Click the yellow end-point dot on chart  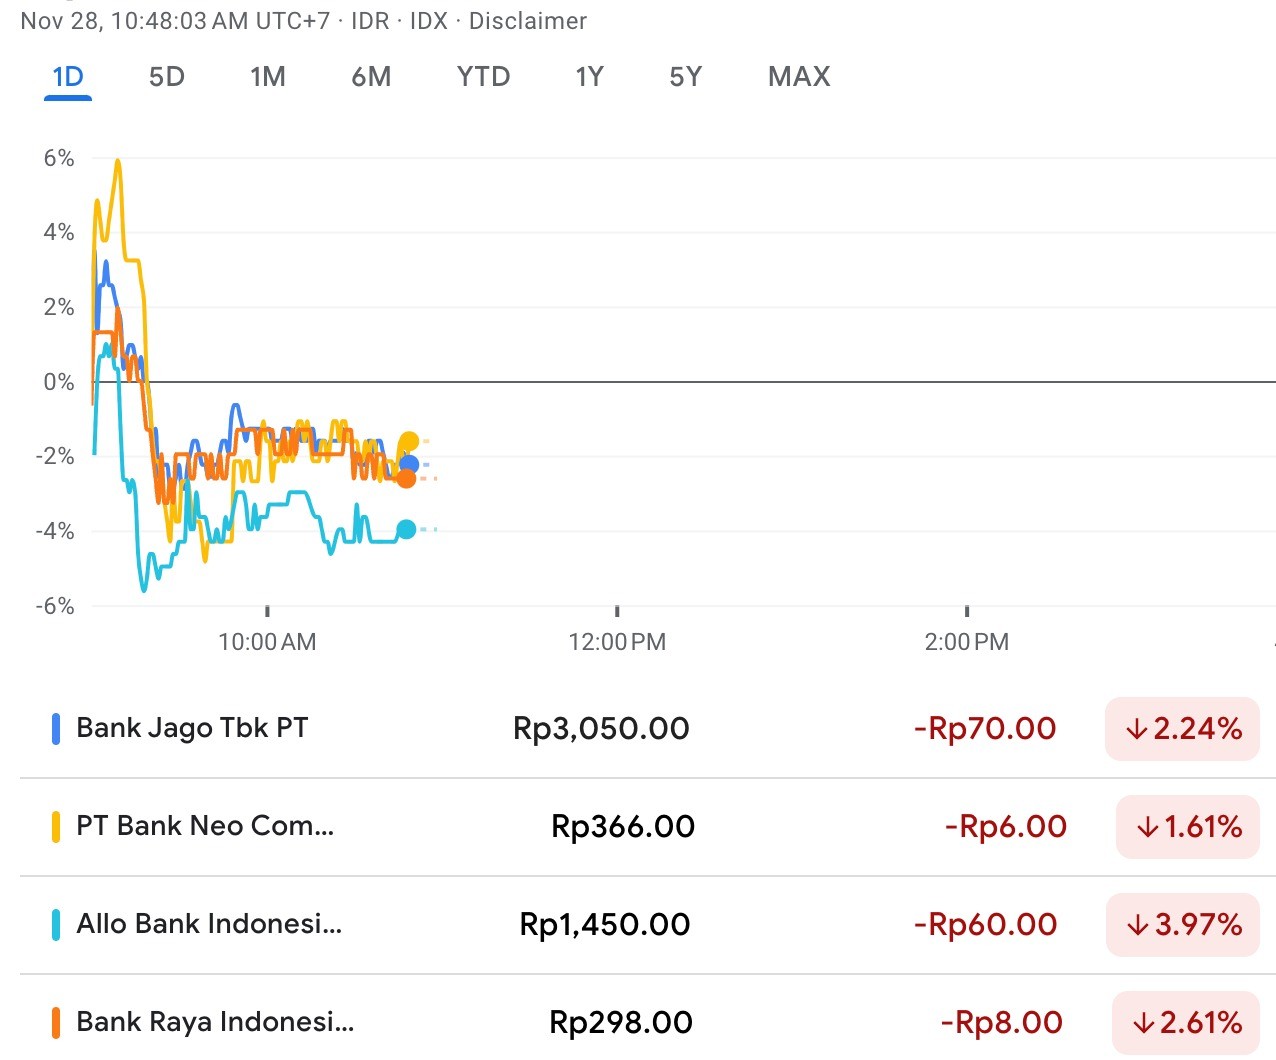409,442
